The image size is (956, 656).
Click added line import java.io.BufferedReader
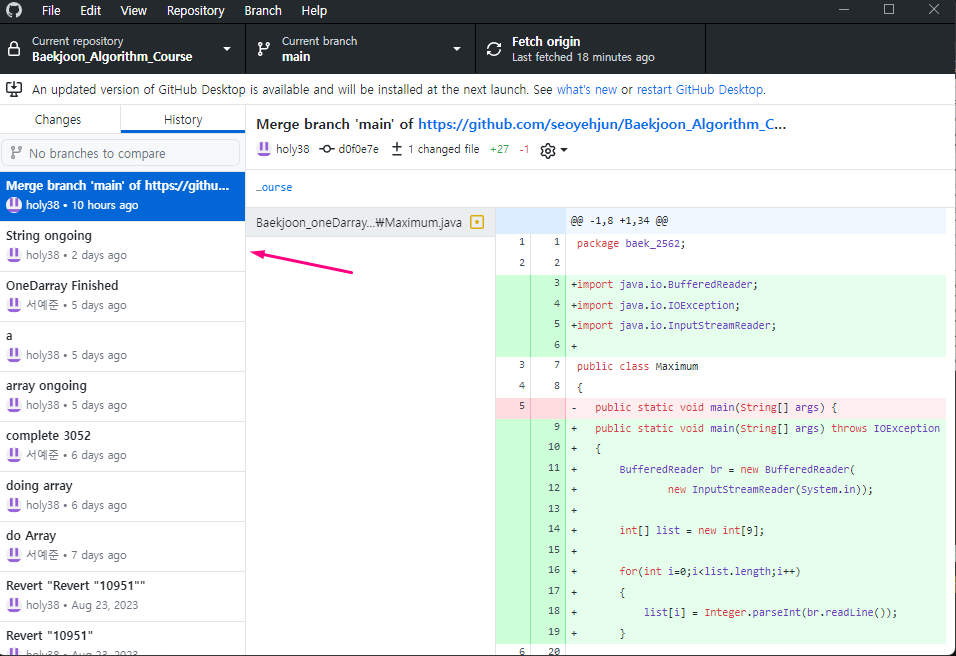click(x=665, y=285)
